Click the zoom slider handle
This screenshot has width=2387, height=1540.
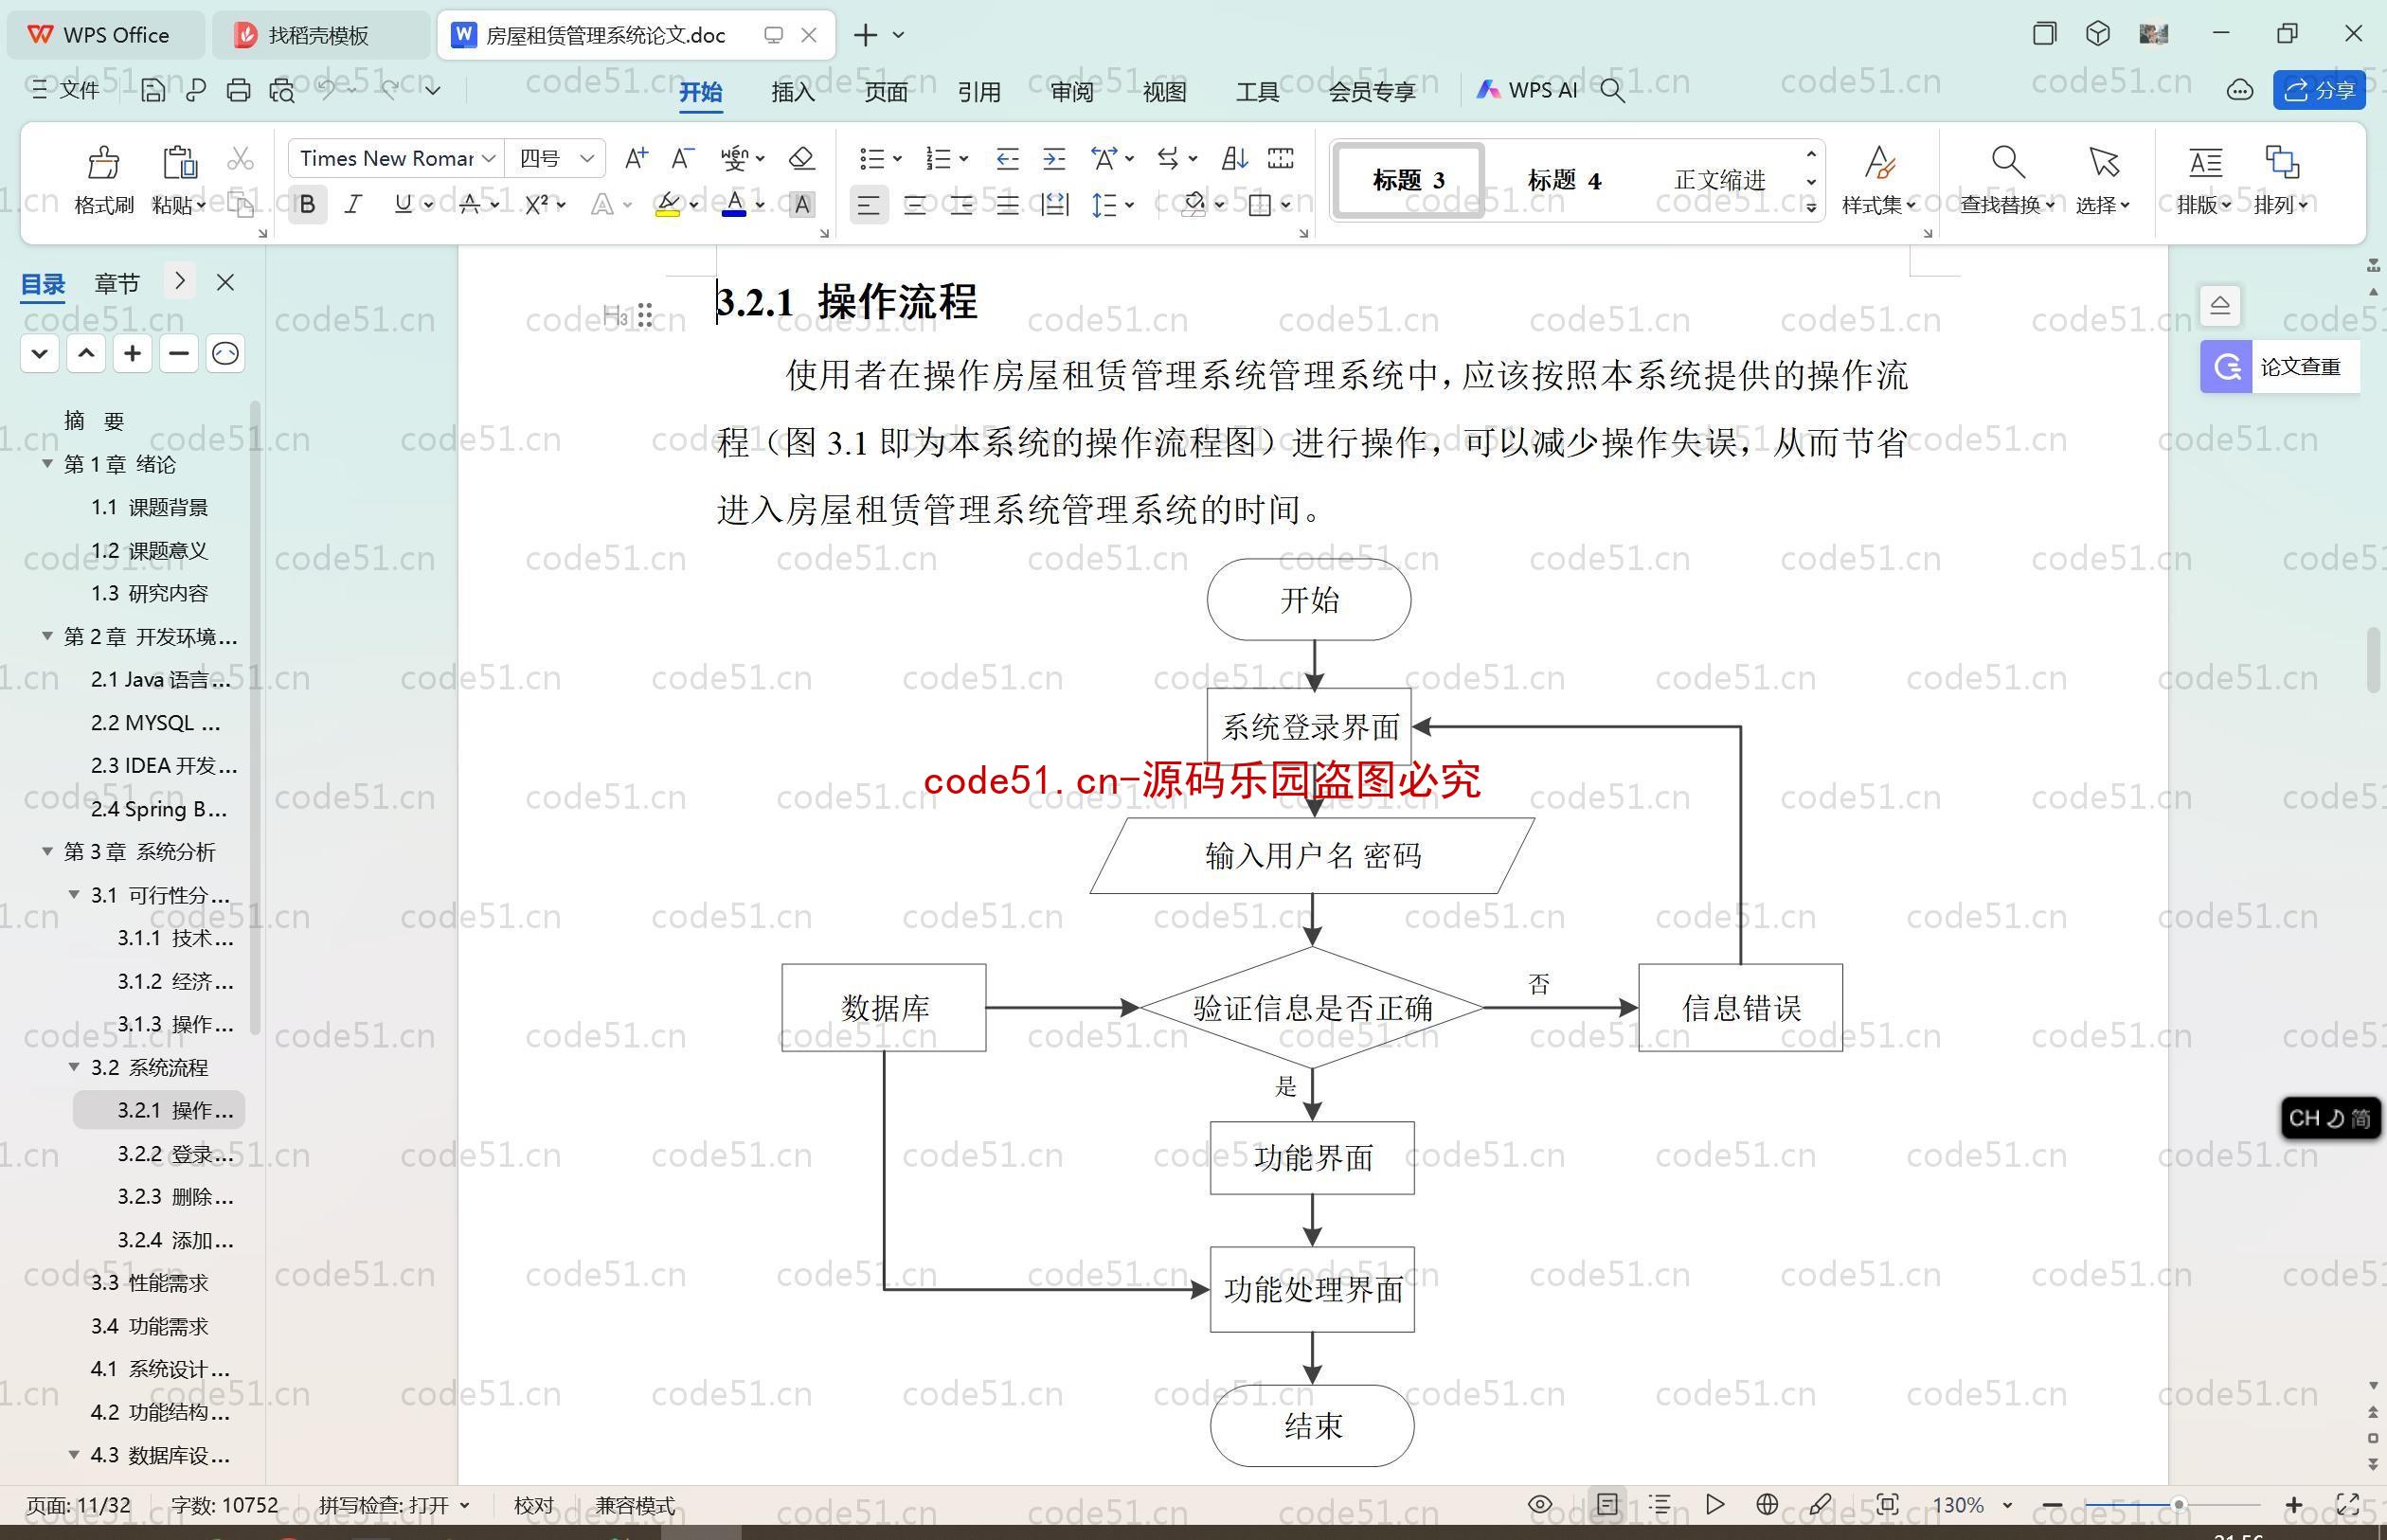2177,1504
